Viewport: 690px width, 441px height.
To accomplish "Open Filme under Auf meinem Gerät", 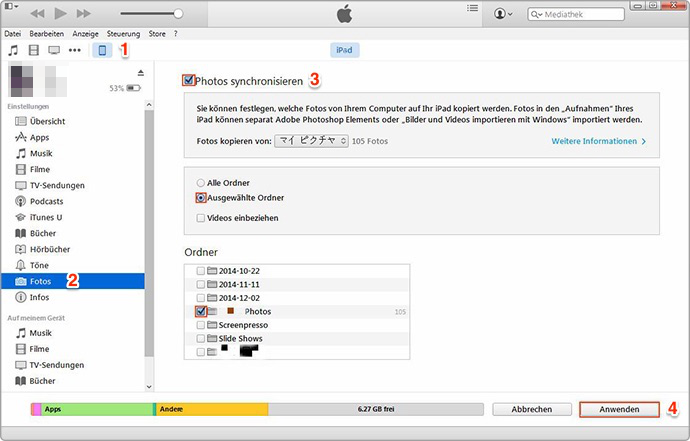I will [x=73, y=349].
